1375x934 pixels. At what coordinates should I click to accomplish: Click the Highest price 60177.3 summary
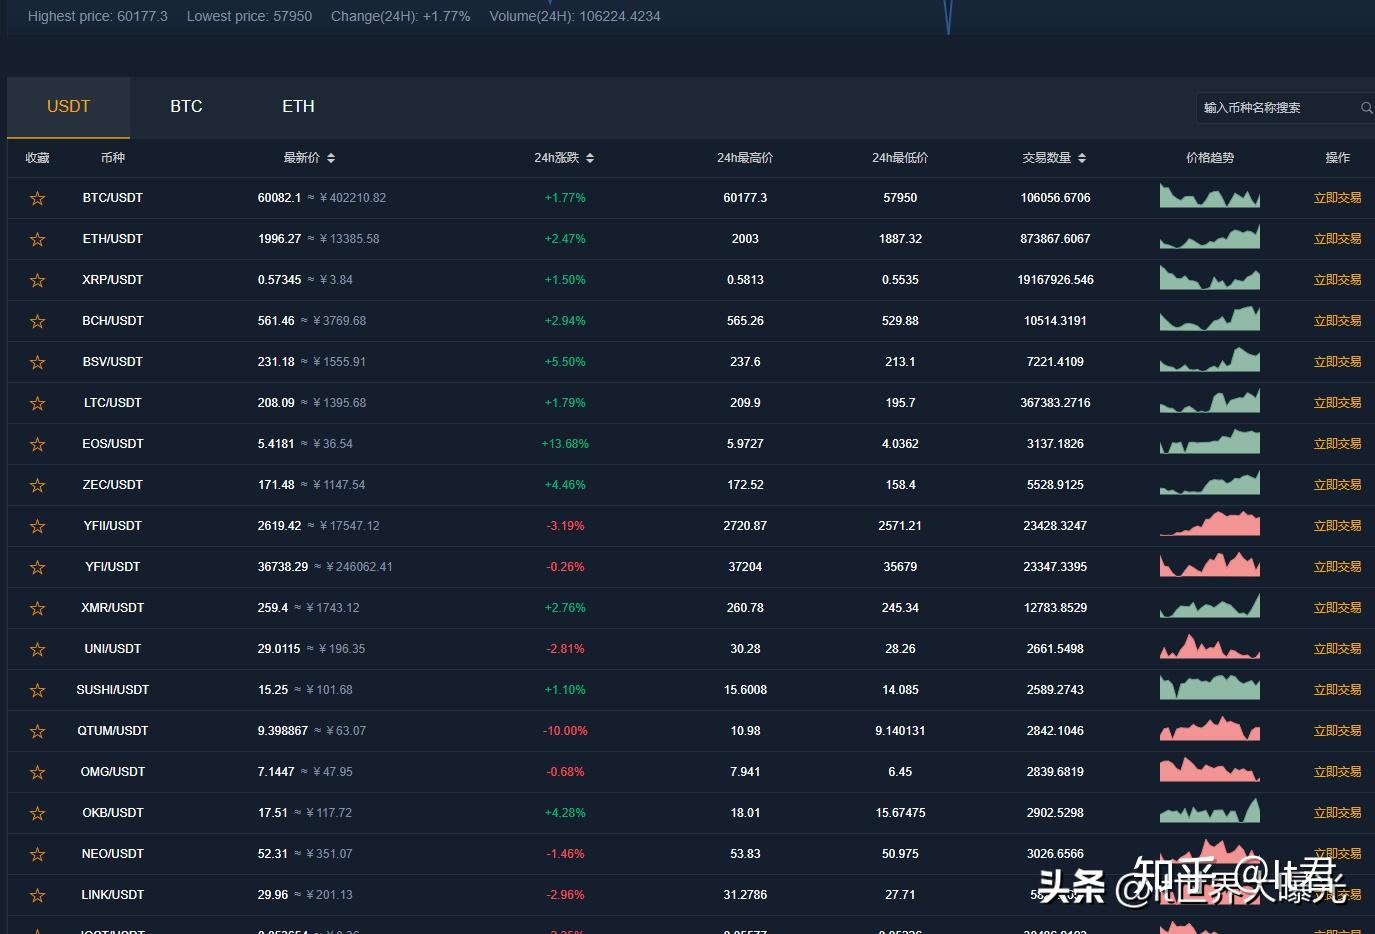tap(98, 16)
